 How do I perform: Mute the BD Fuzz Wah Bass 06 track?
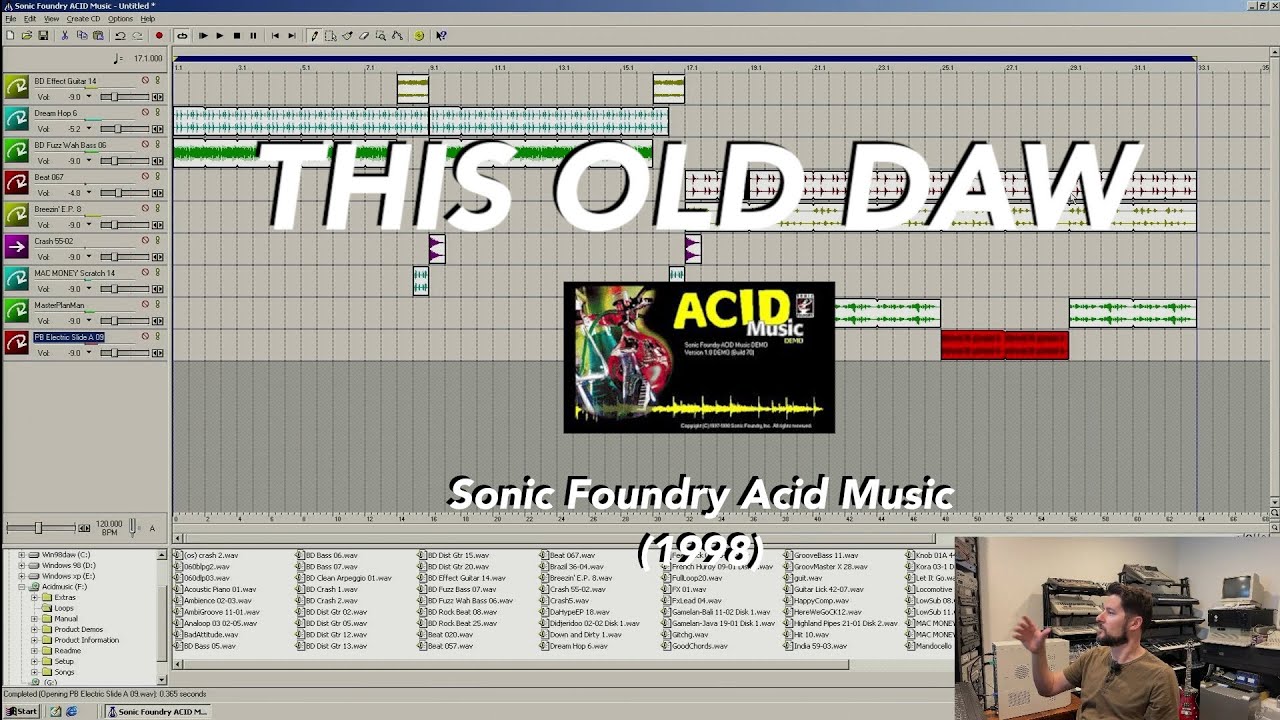(x=145, y=145)
